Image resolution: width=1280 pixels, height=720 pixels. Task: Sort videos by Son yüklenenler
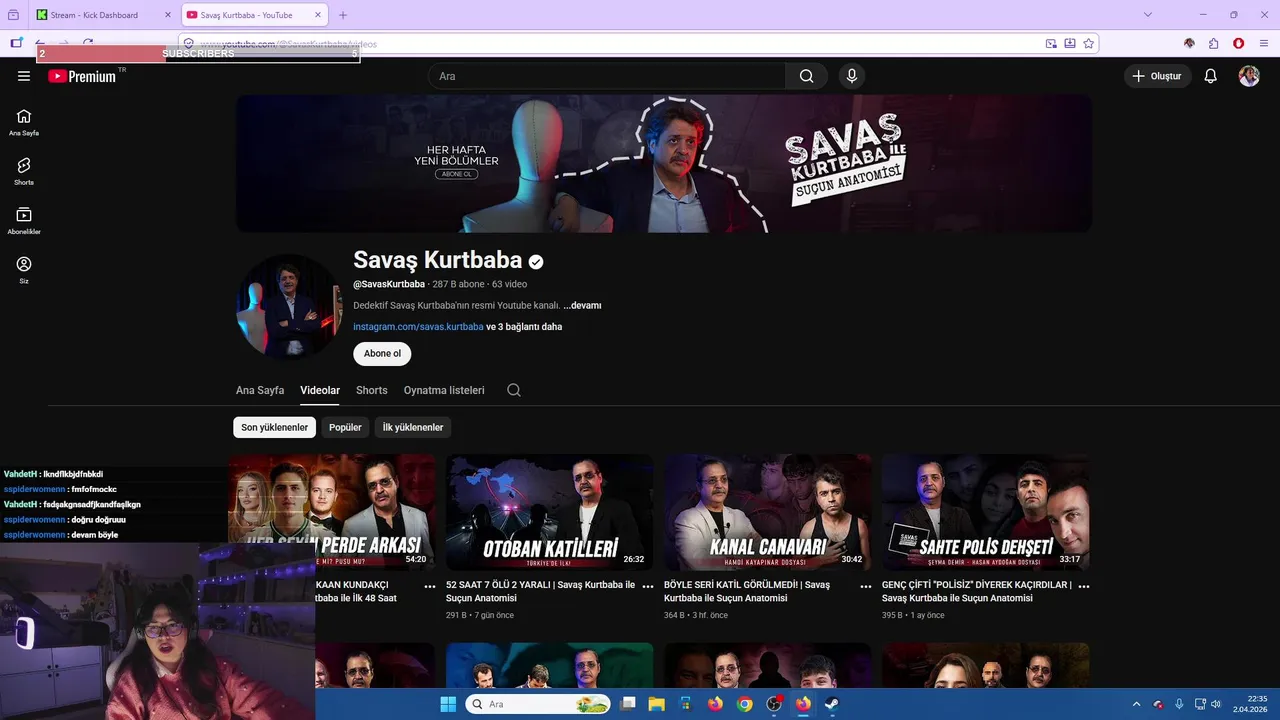(274, 427)
